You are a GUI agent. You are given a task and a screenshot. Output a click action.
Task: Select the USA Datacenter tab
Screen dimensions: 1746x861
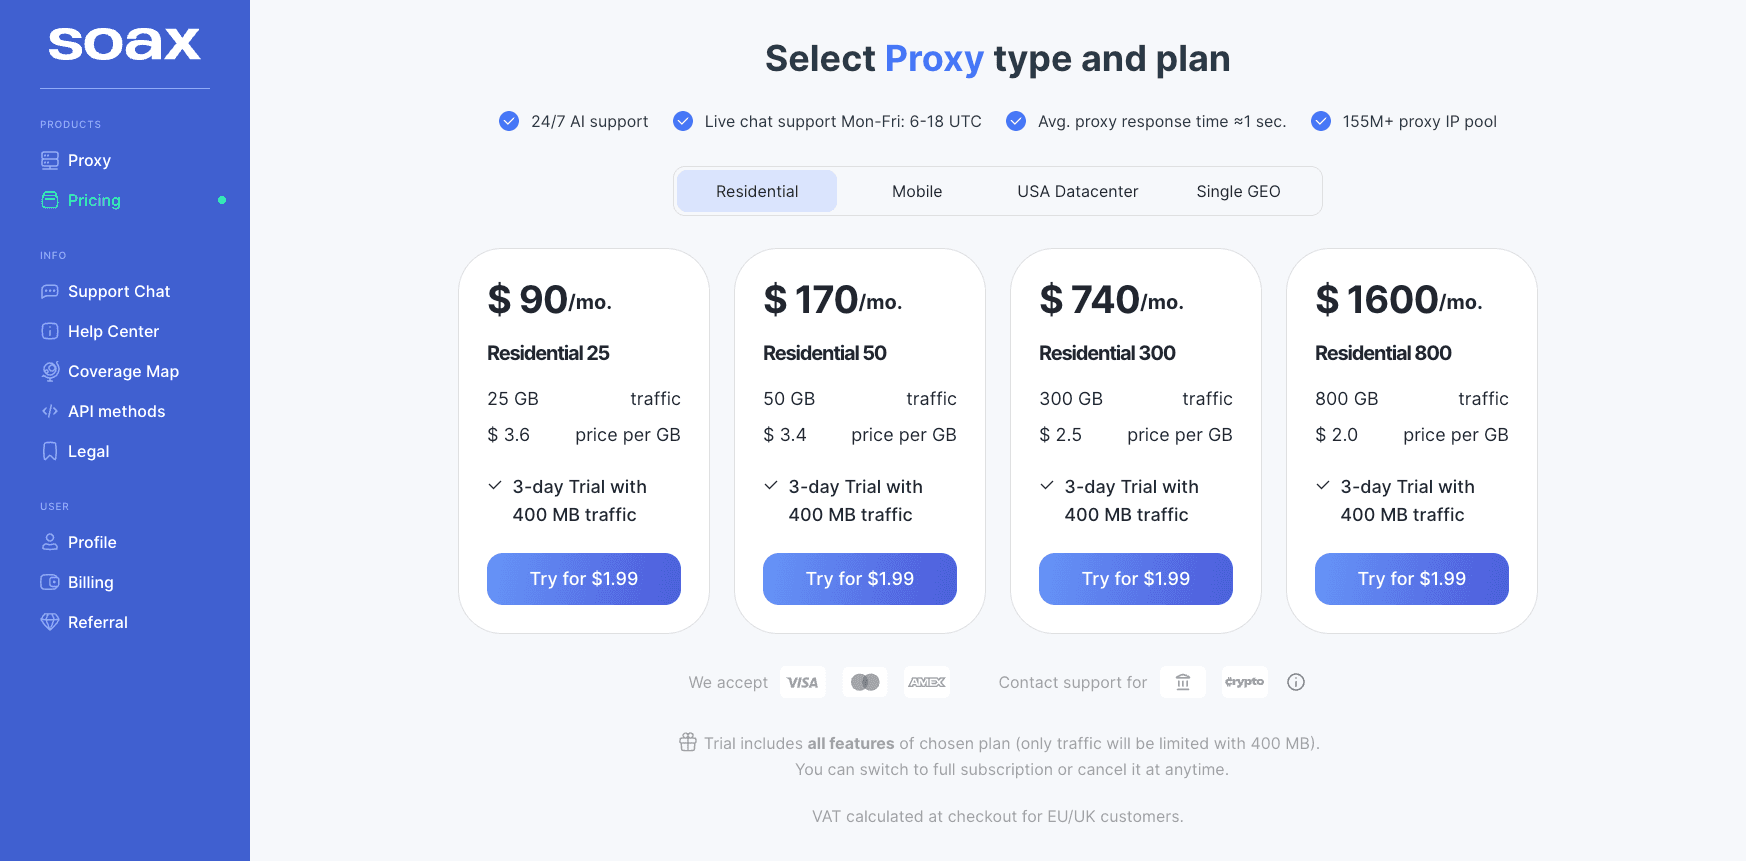tap(1077, 192)
